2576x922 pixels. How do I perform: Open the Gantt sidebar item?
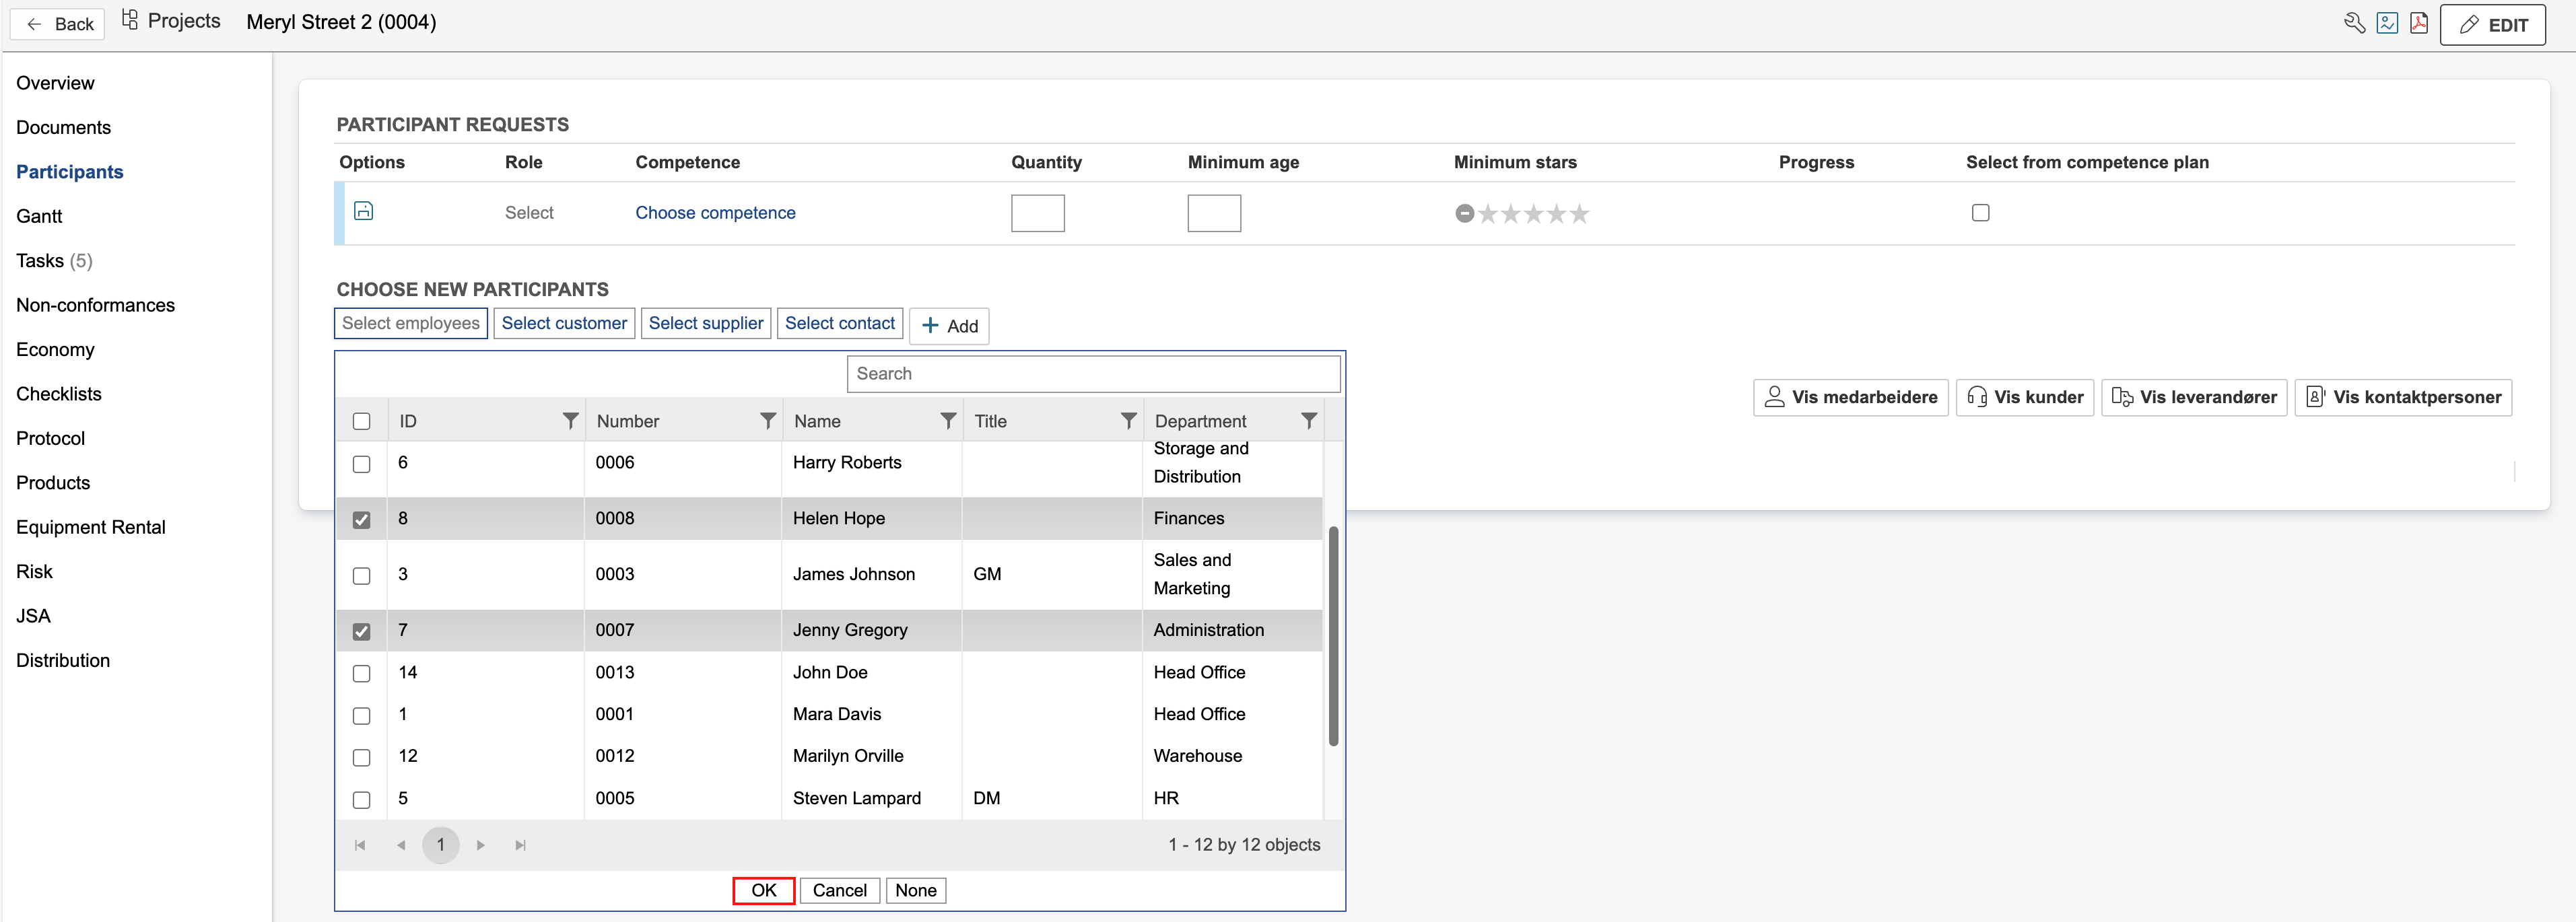tap(39, 216)
